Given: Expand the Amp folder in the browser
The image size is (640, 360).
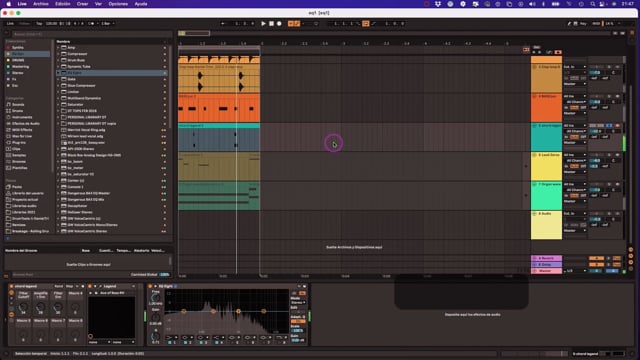Looking at the screenshot, I should click(x=58, y=47).
